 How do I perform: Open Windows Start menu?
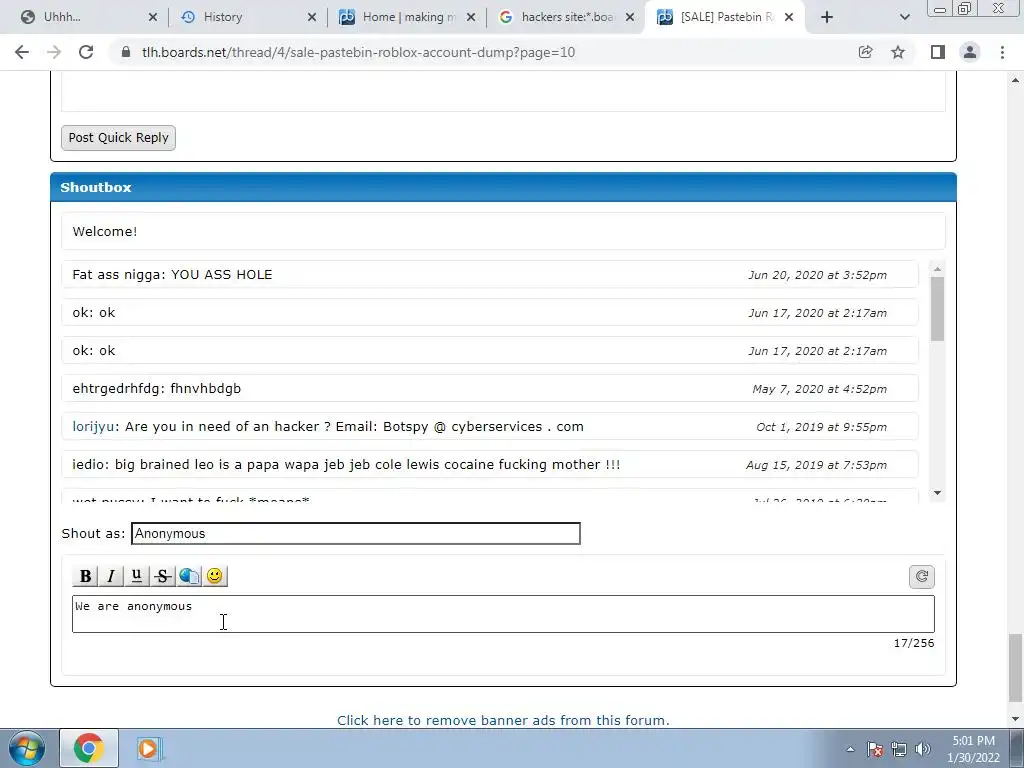coord(27,748)
